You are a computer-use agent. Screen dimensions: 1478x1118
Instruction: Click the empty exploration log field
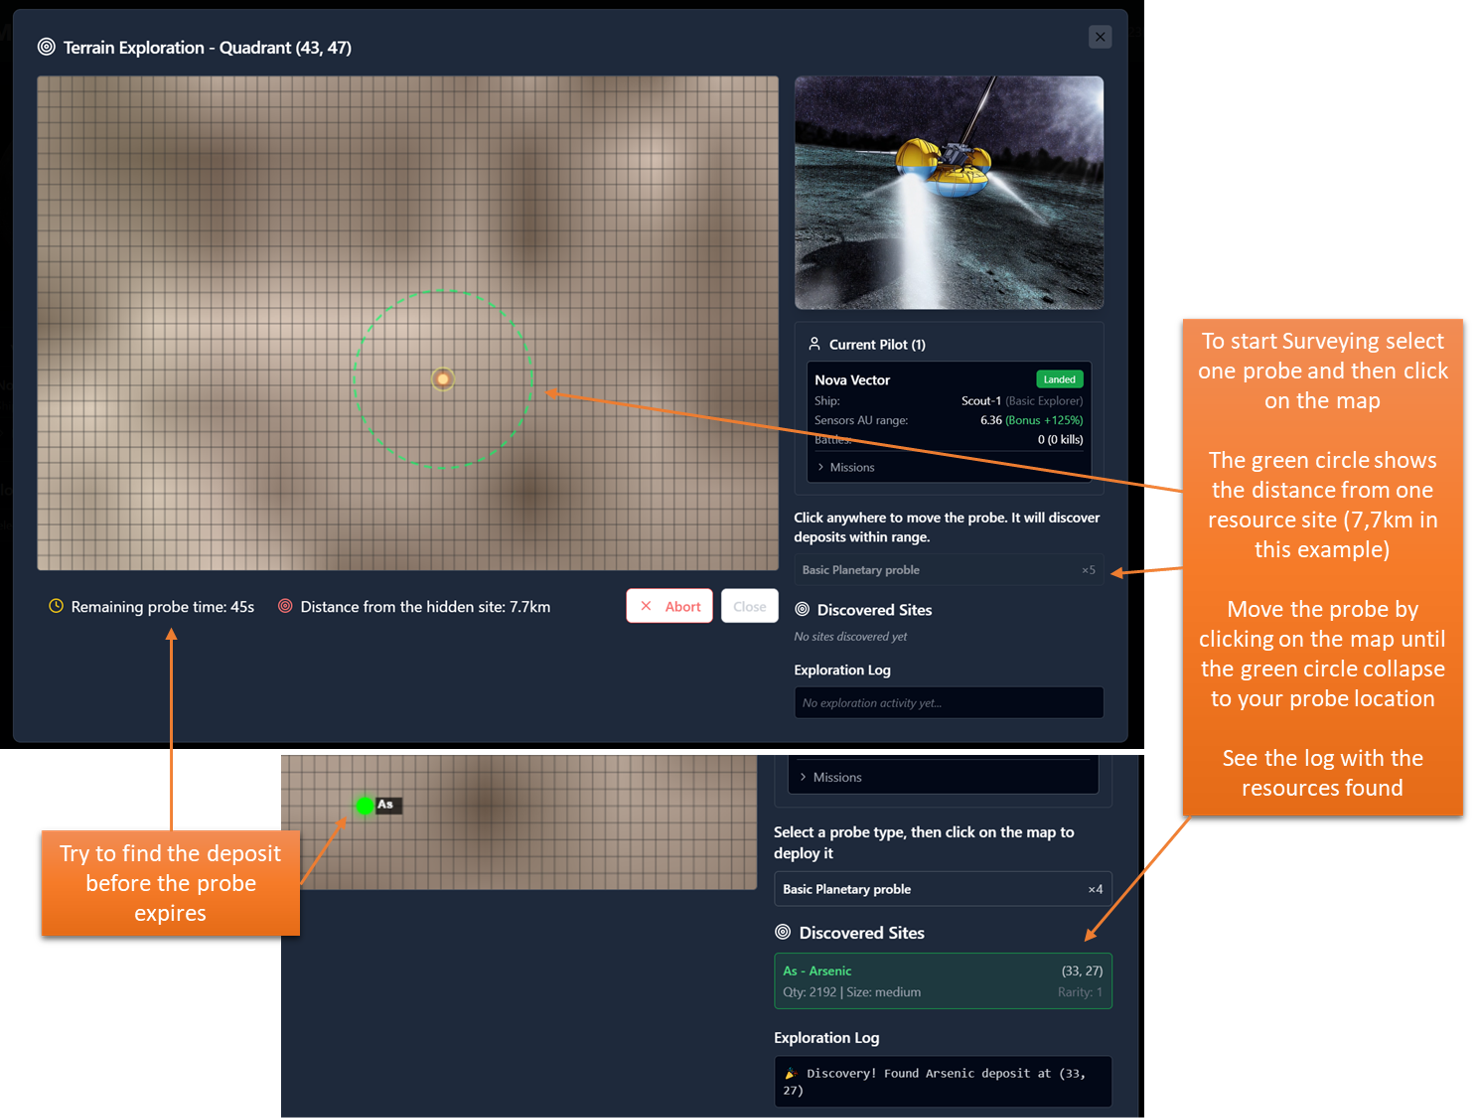948,703
